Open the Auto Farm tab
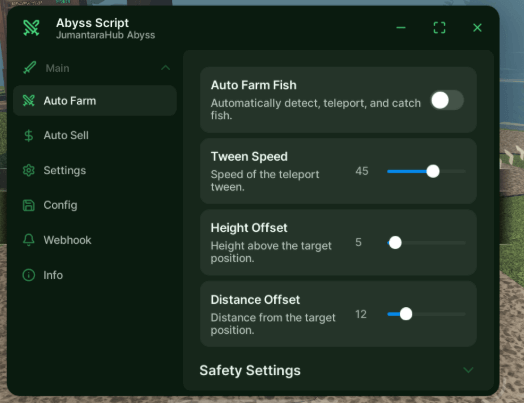524x403 pixels. pyautogui.click(x=95, y=101)
